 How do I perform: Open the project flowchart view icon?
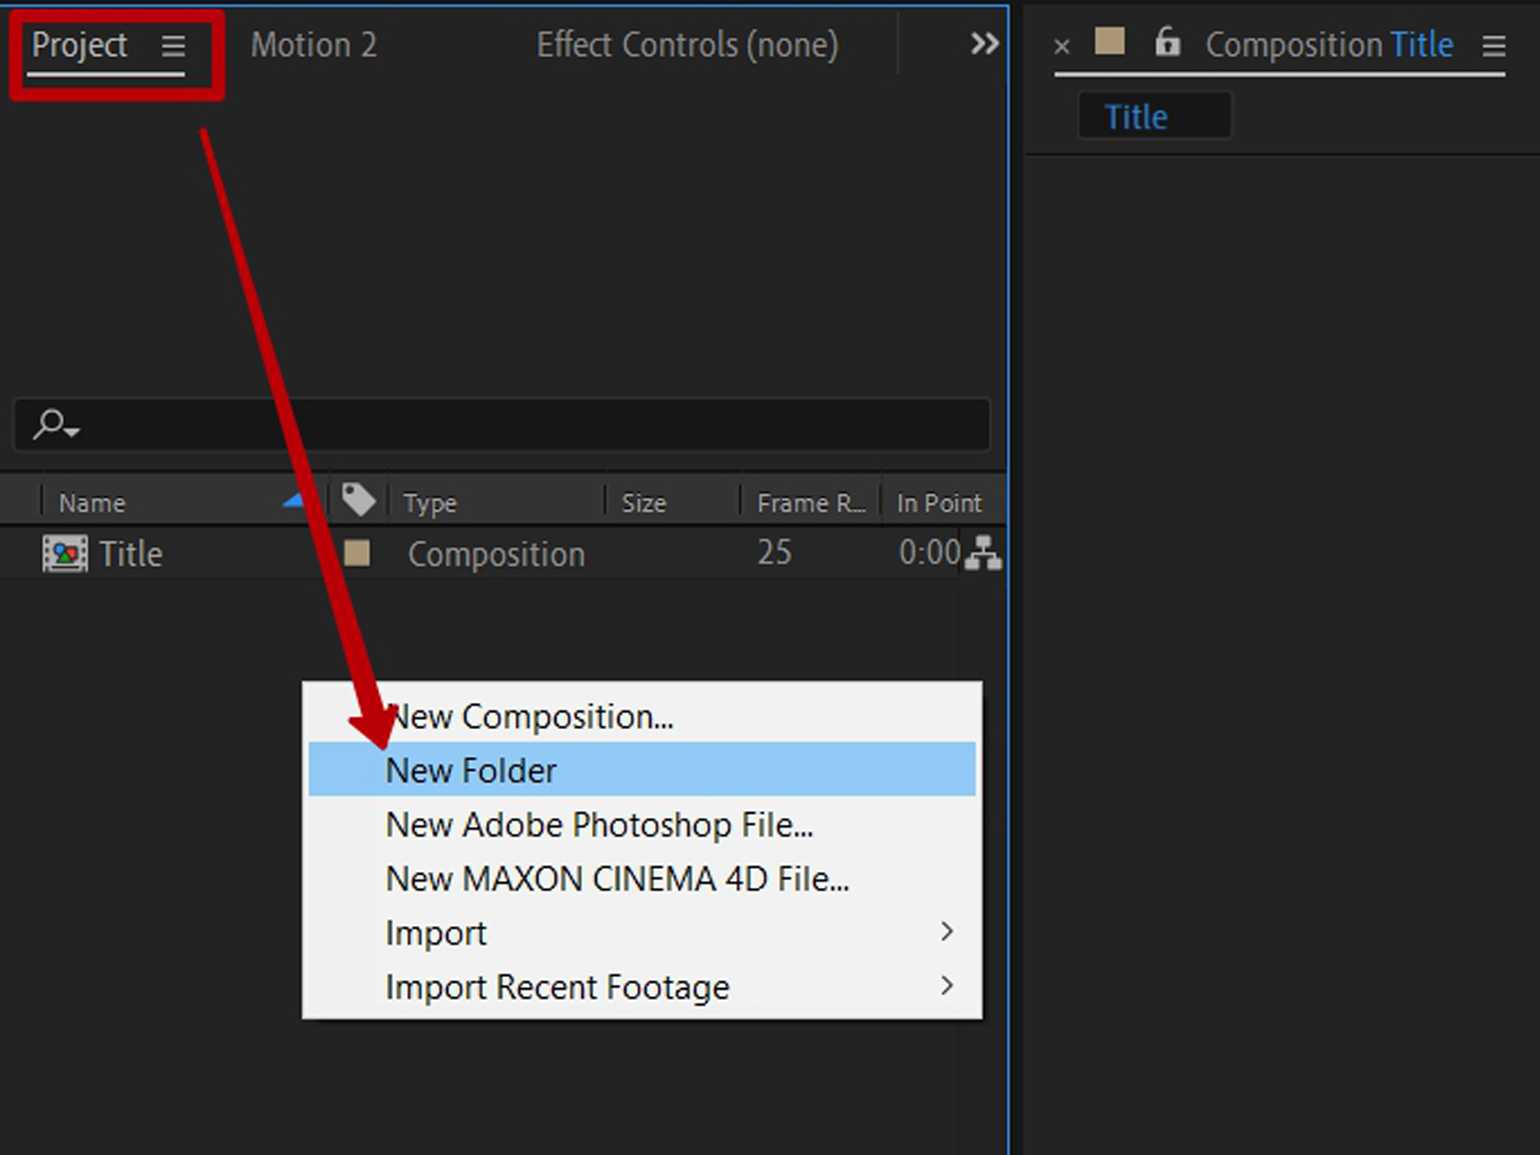tap(983, 553)
